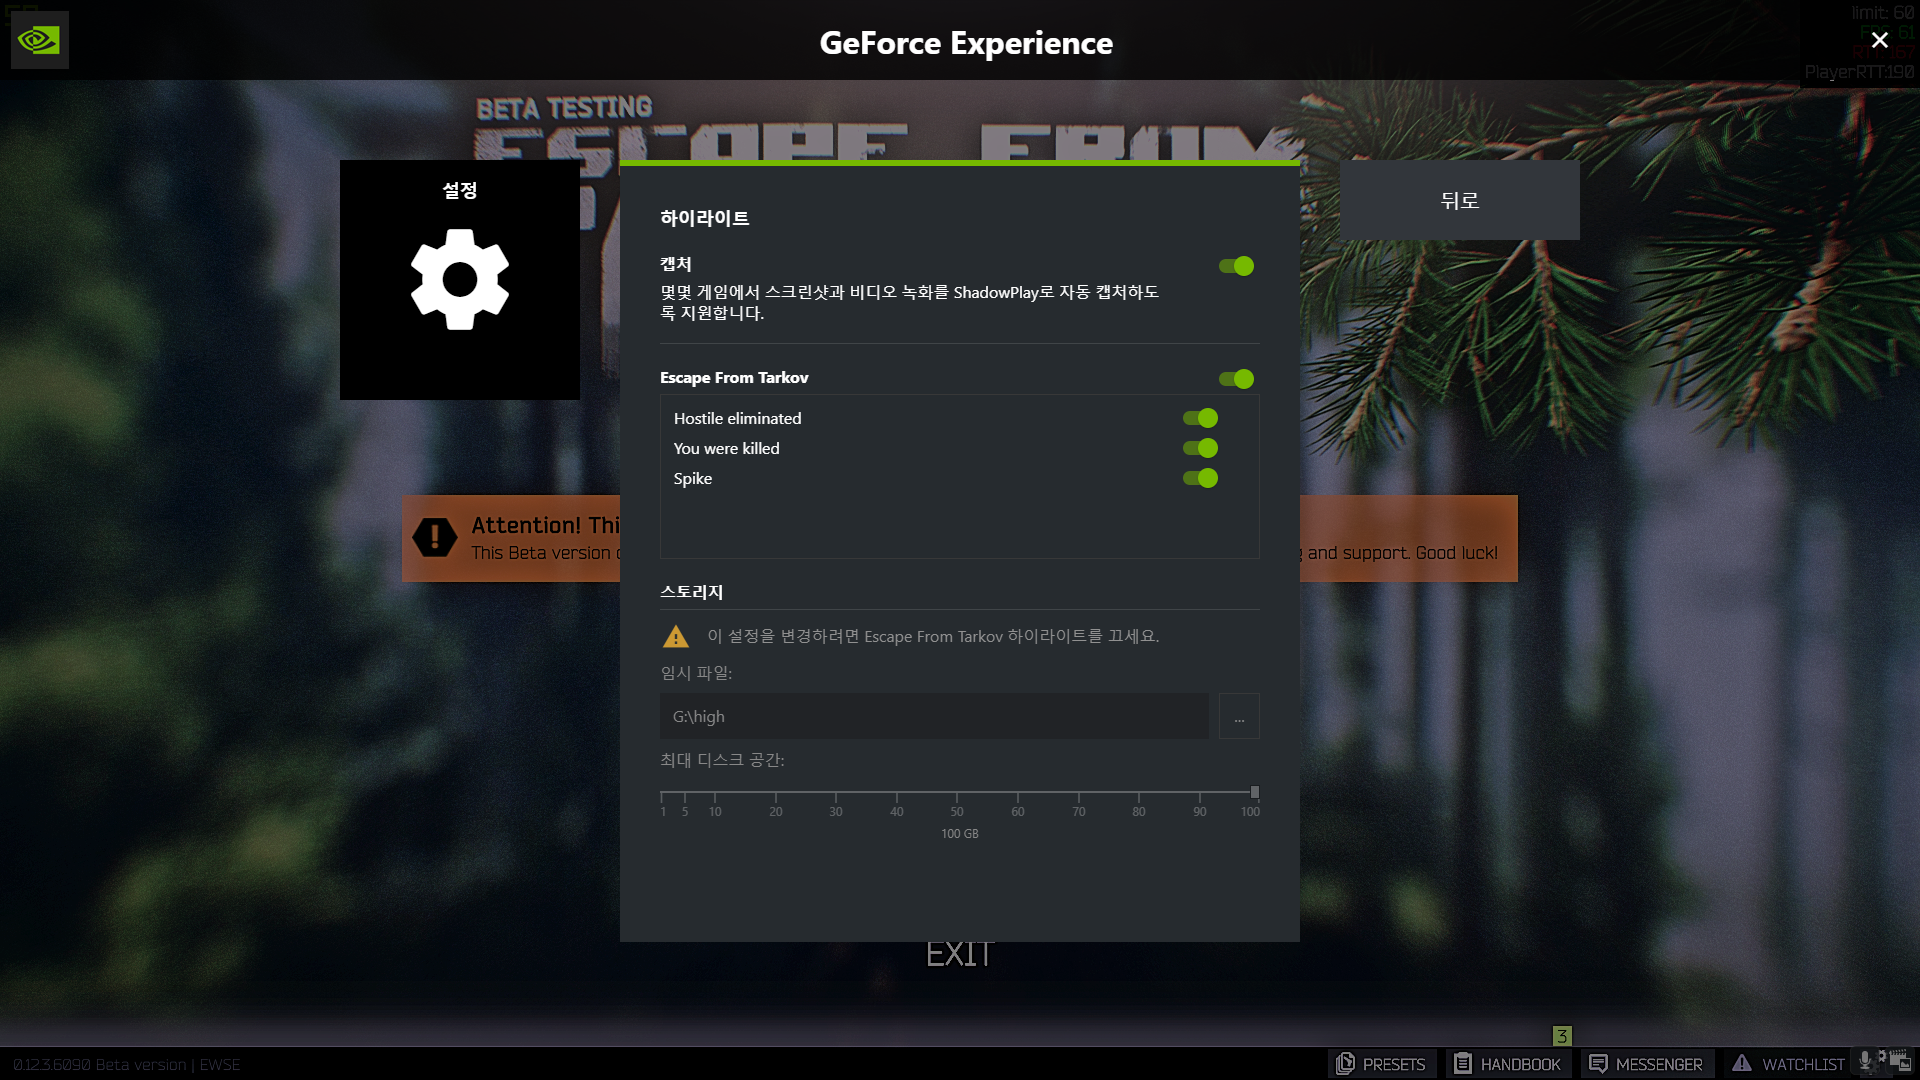The image size is (1920, 1080).
Task: Open the Watchlist alert icon
Action: [x=1742, y=1064]
